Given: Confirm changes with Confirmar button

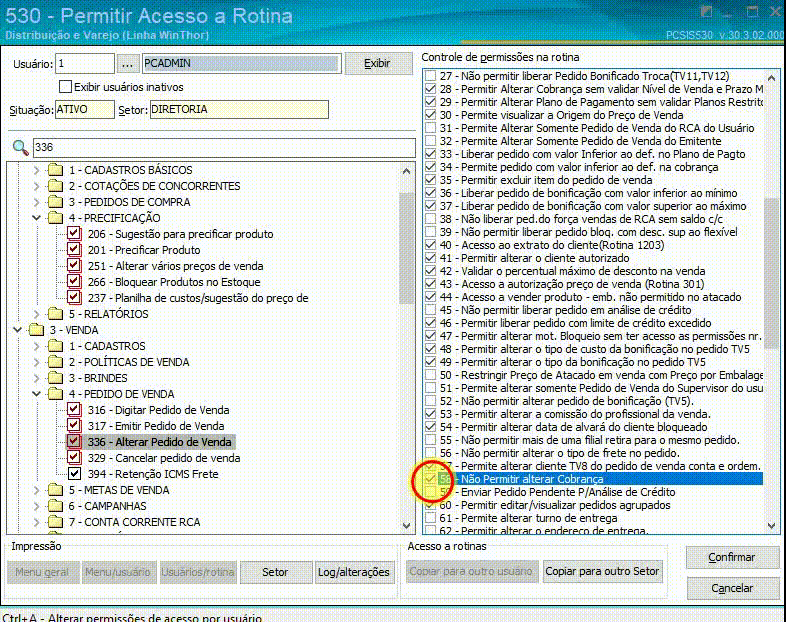Looking at the screenshot, I should (731, 557).
